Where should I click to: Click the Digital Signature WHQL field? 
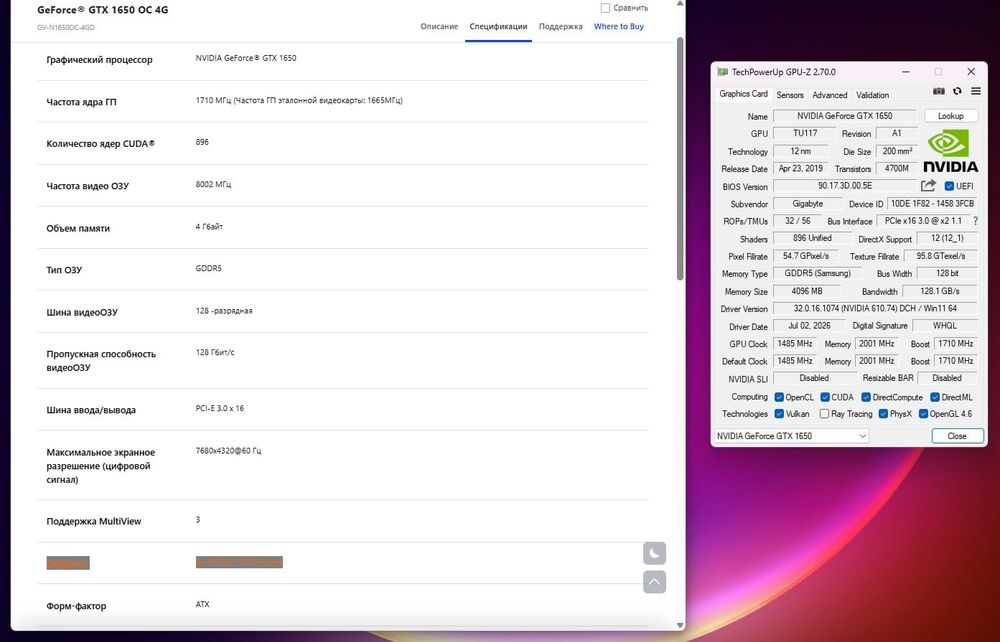(x=945, y=326)
